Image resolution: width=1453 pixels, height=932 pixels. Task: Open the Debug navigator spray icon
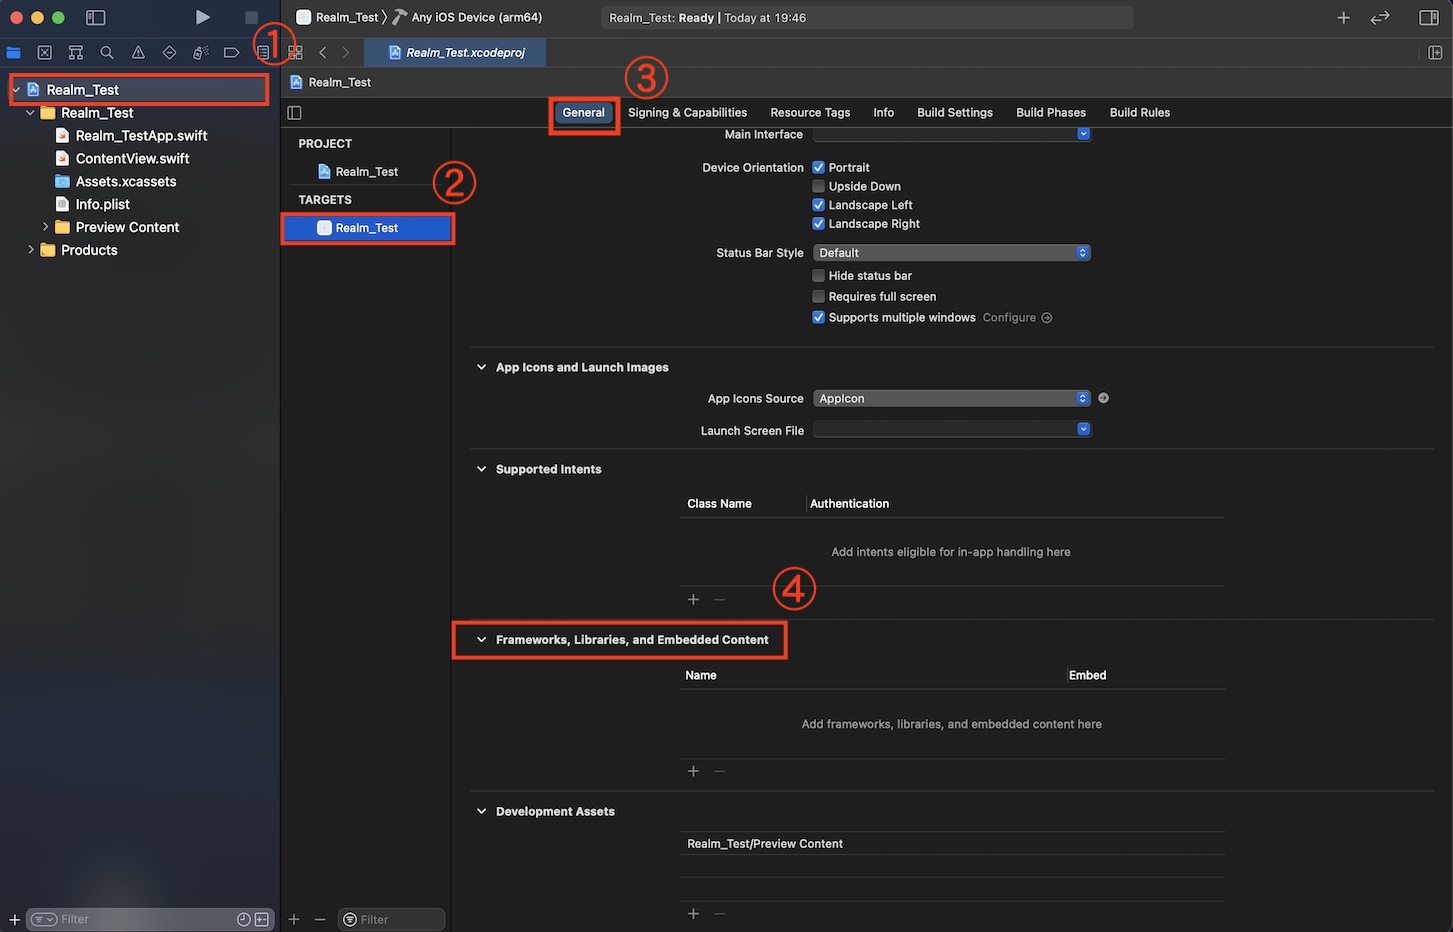tap(200, 52)
